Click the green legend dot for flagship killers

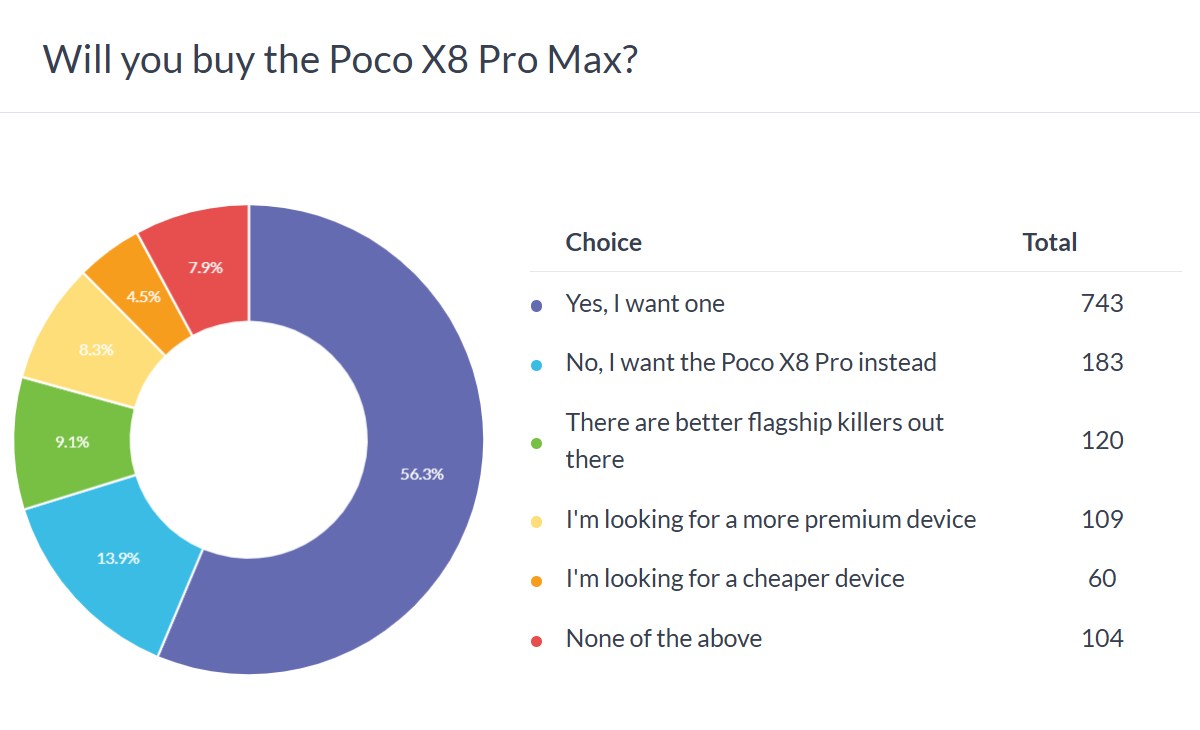[537, 442]
